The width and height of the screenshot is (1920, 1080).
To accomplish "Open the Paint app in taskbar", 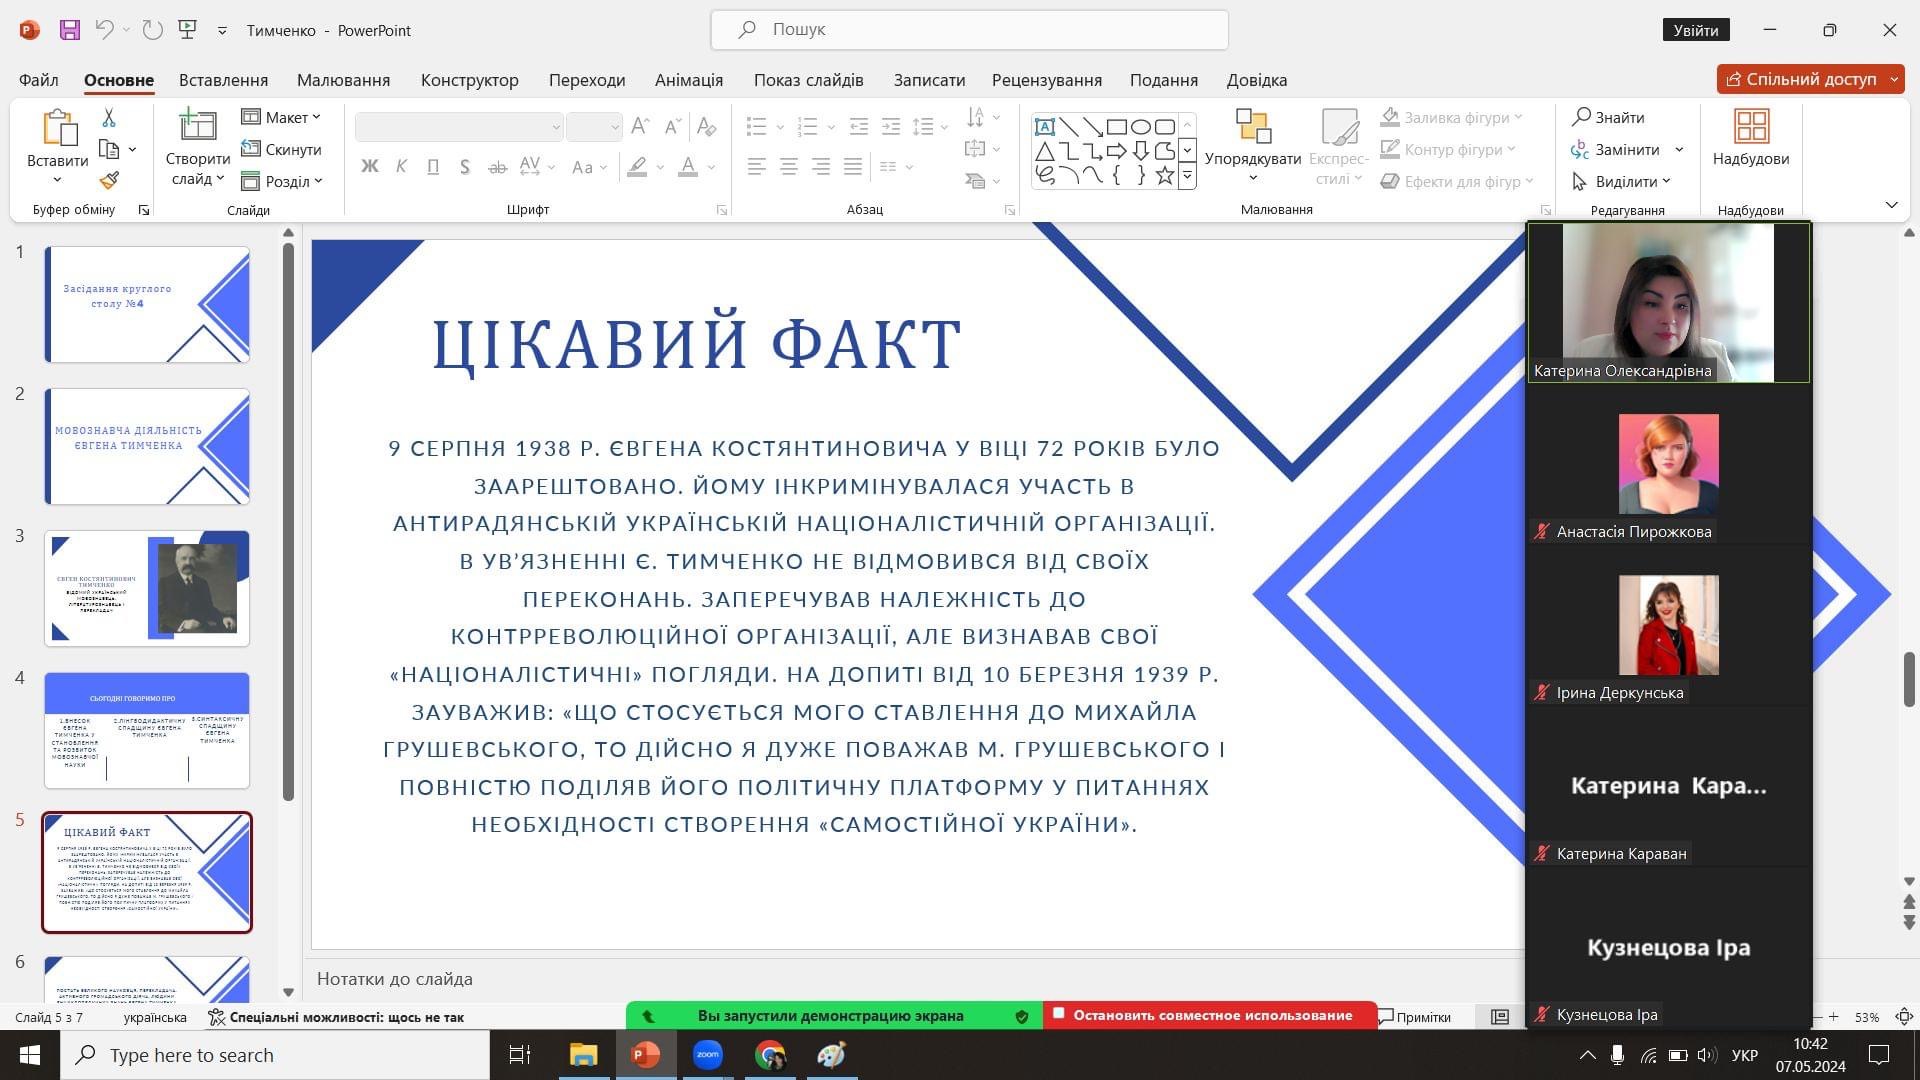I will (831, 1055).
